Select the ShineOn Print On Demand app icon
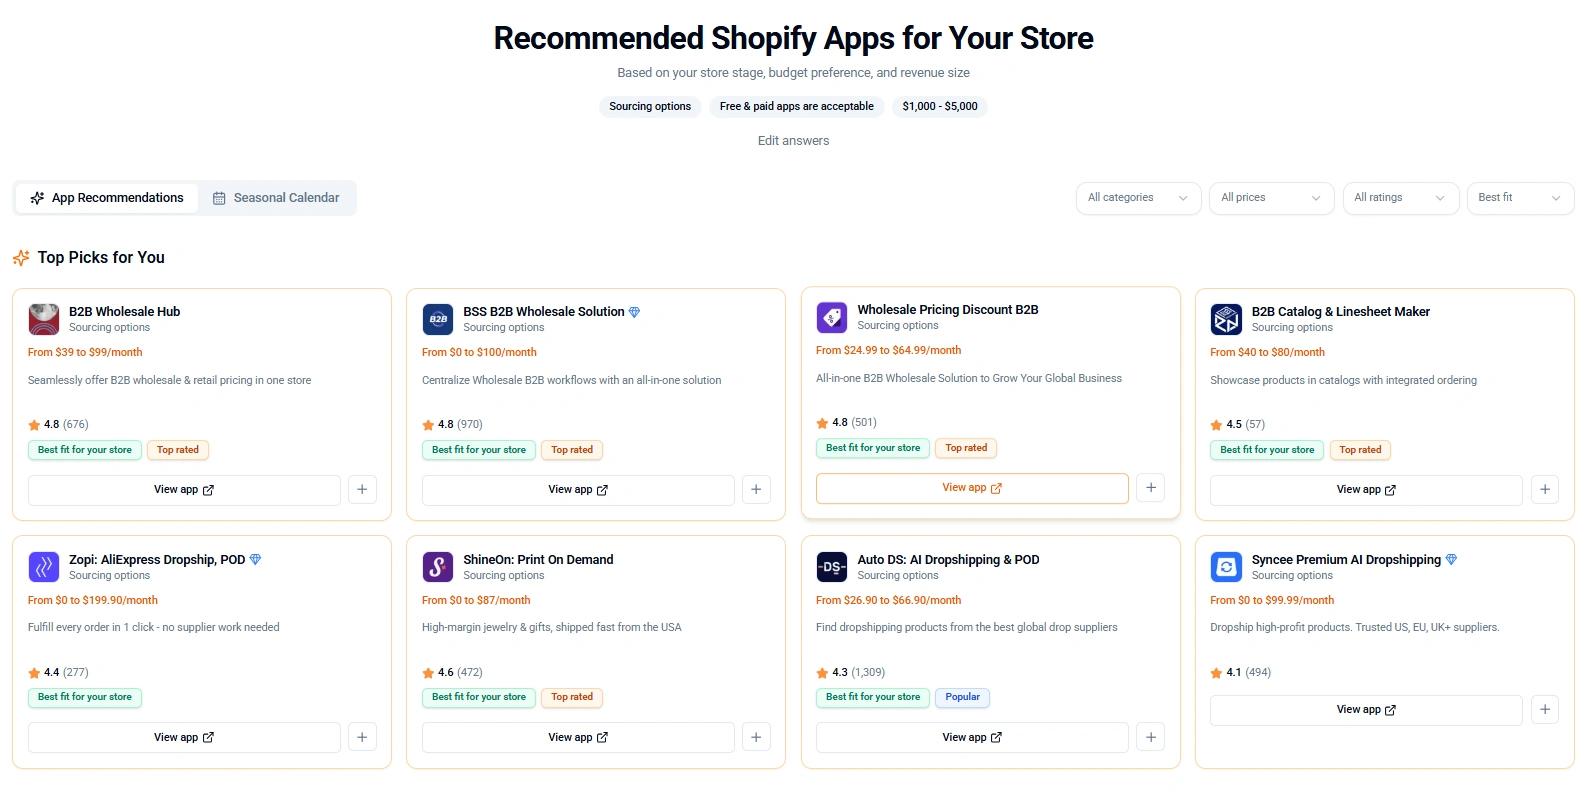Image resolution: width=1588 pixels, height=792 pixels. (437, 567)
